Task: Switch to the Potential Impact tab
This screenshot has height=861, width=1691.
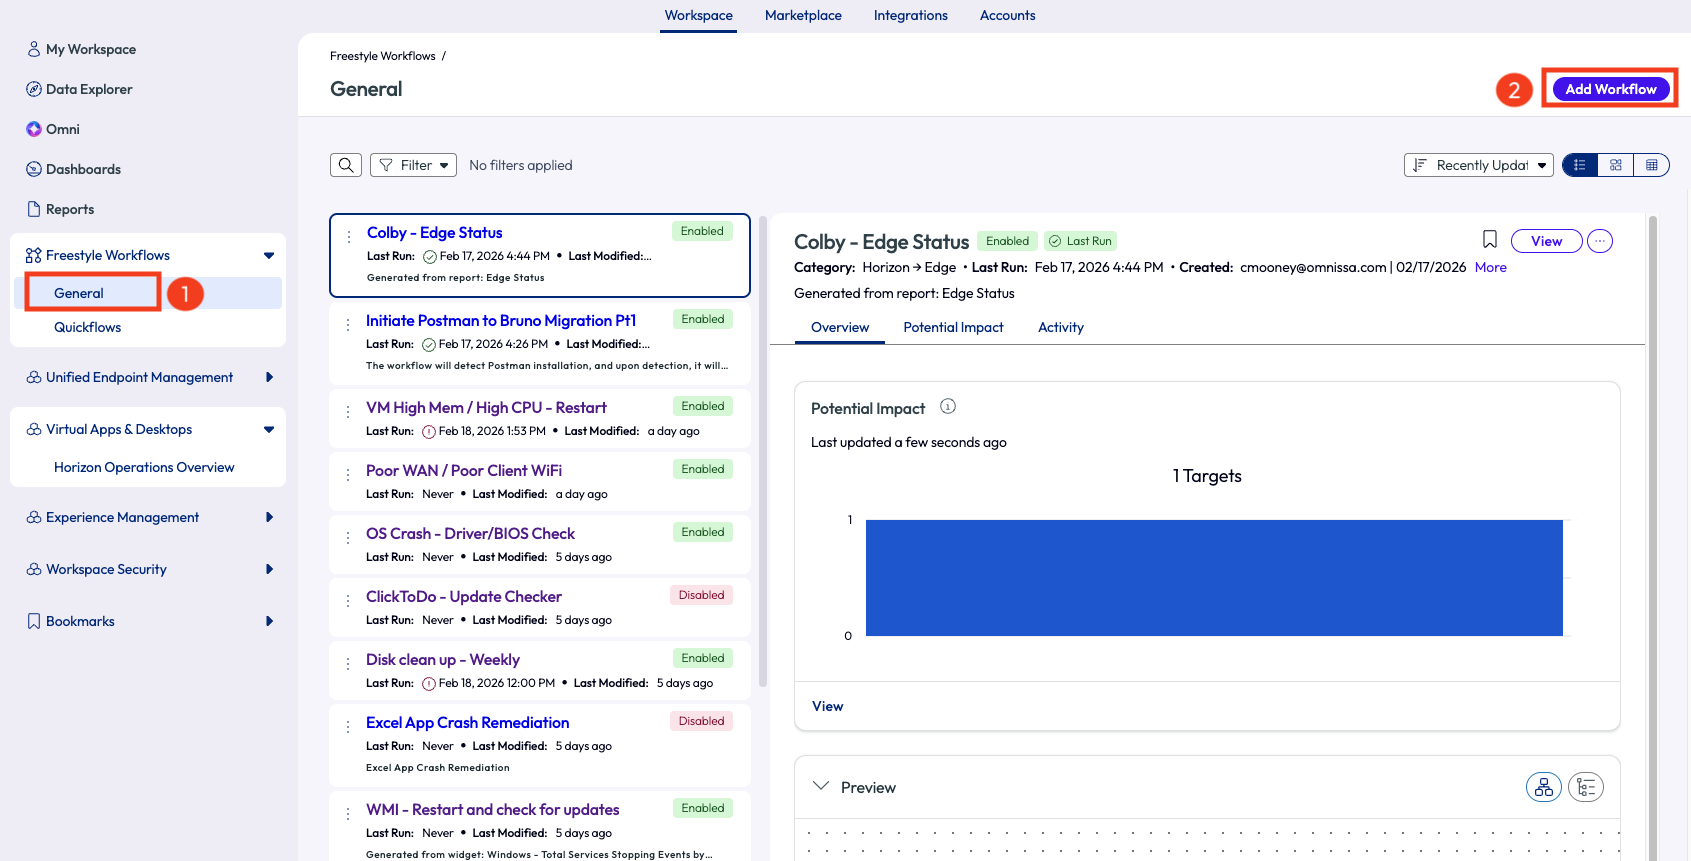Action: [x=953, y=327]
